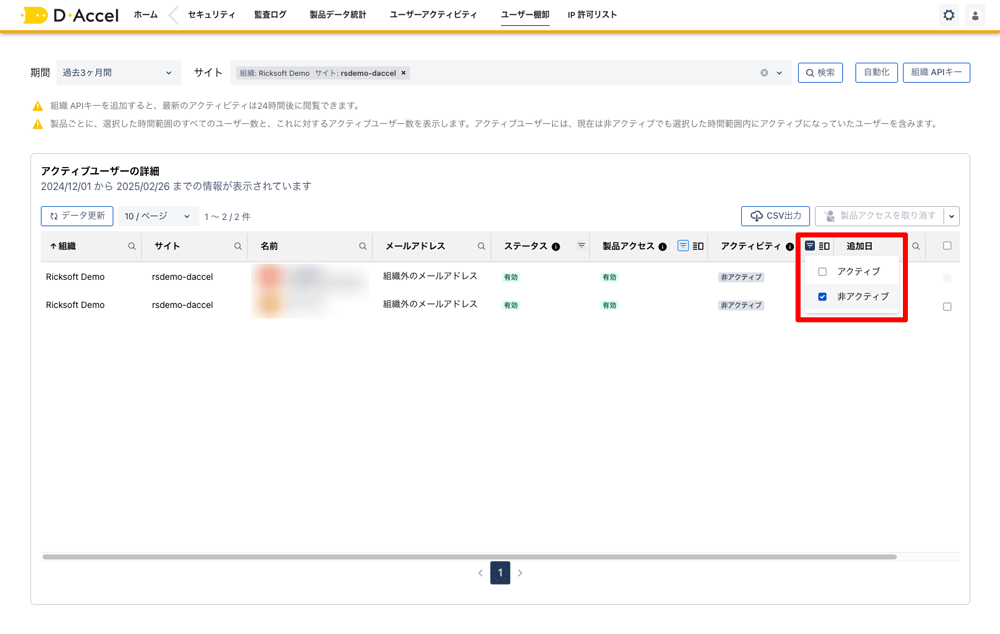Open the 10 / ページ page size dropdown
Image resolution: width=1000 pixels, height=634 pixels.
[158, 216]
